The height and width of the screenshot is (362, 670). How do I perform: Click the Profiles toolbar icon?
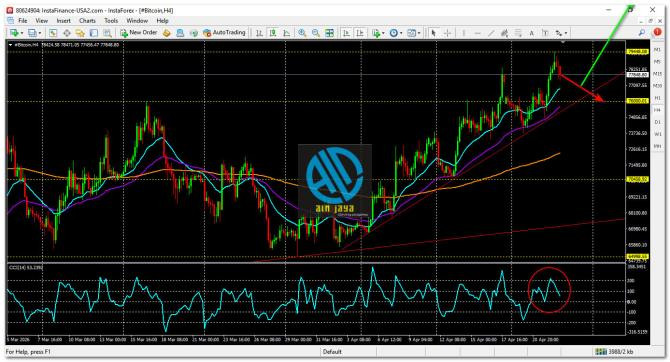(x=32, y=32)
